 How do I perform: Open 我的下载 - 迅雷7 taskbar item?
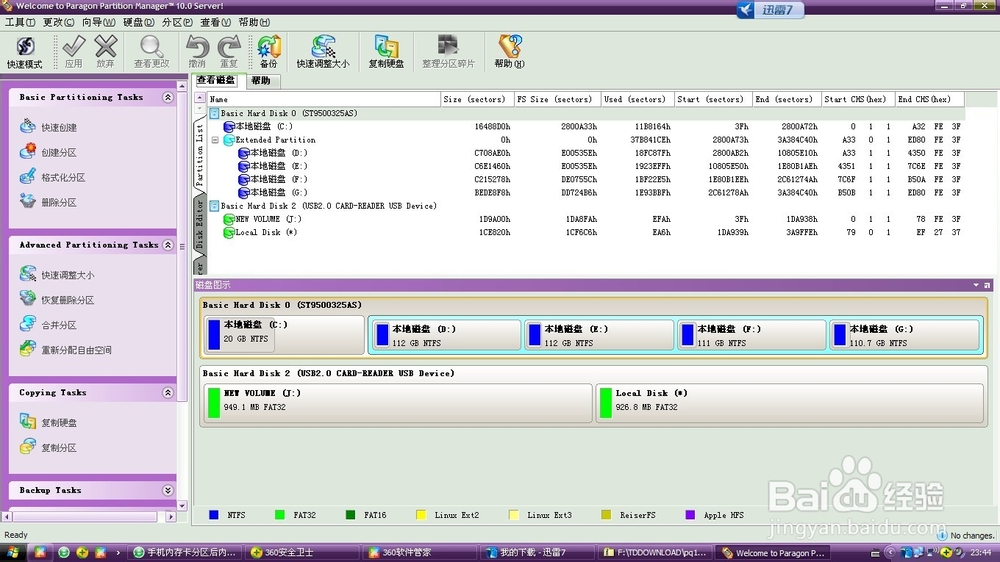536,552
